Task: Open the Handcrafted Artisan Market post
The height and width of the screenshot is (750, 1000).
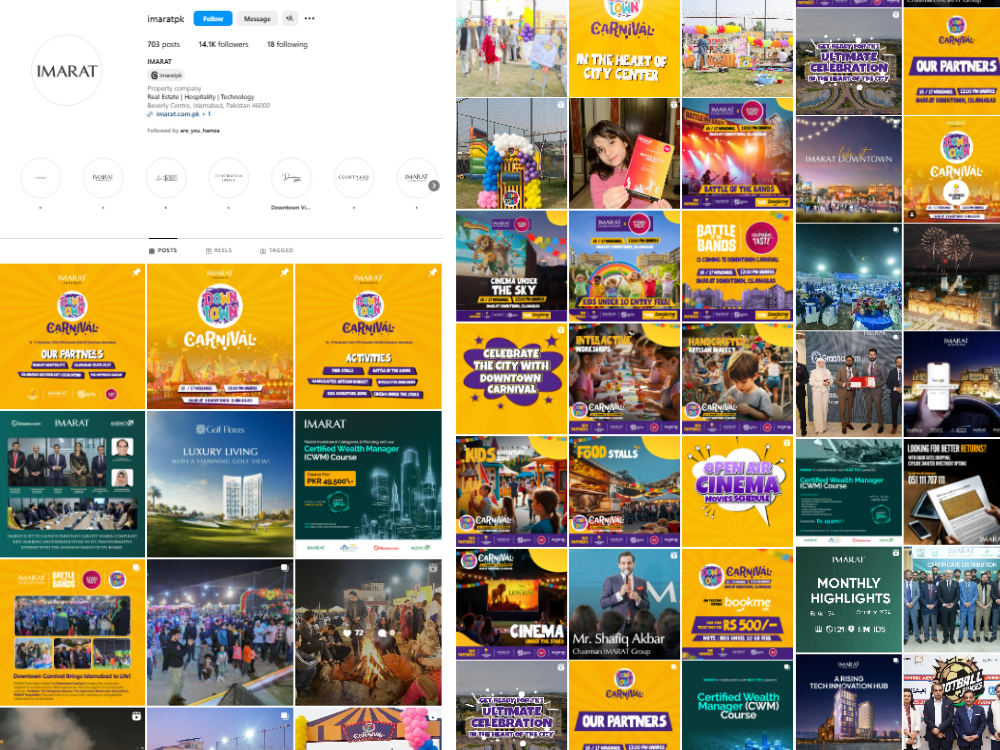Action: 737,378
